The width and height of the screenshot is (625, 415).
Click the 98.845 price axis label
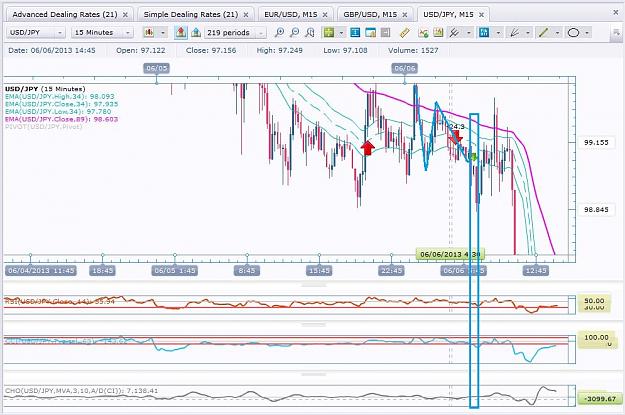[596, 210]
